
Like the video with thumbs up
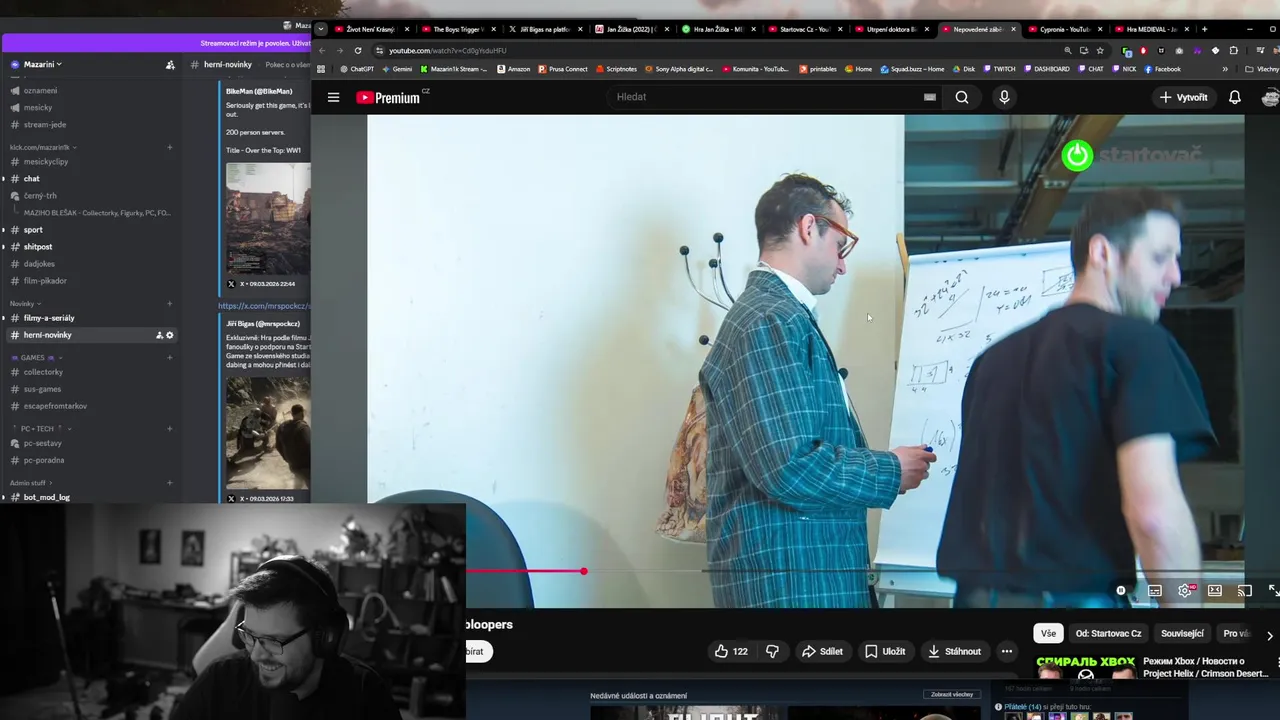point(731,651)
